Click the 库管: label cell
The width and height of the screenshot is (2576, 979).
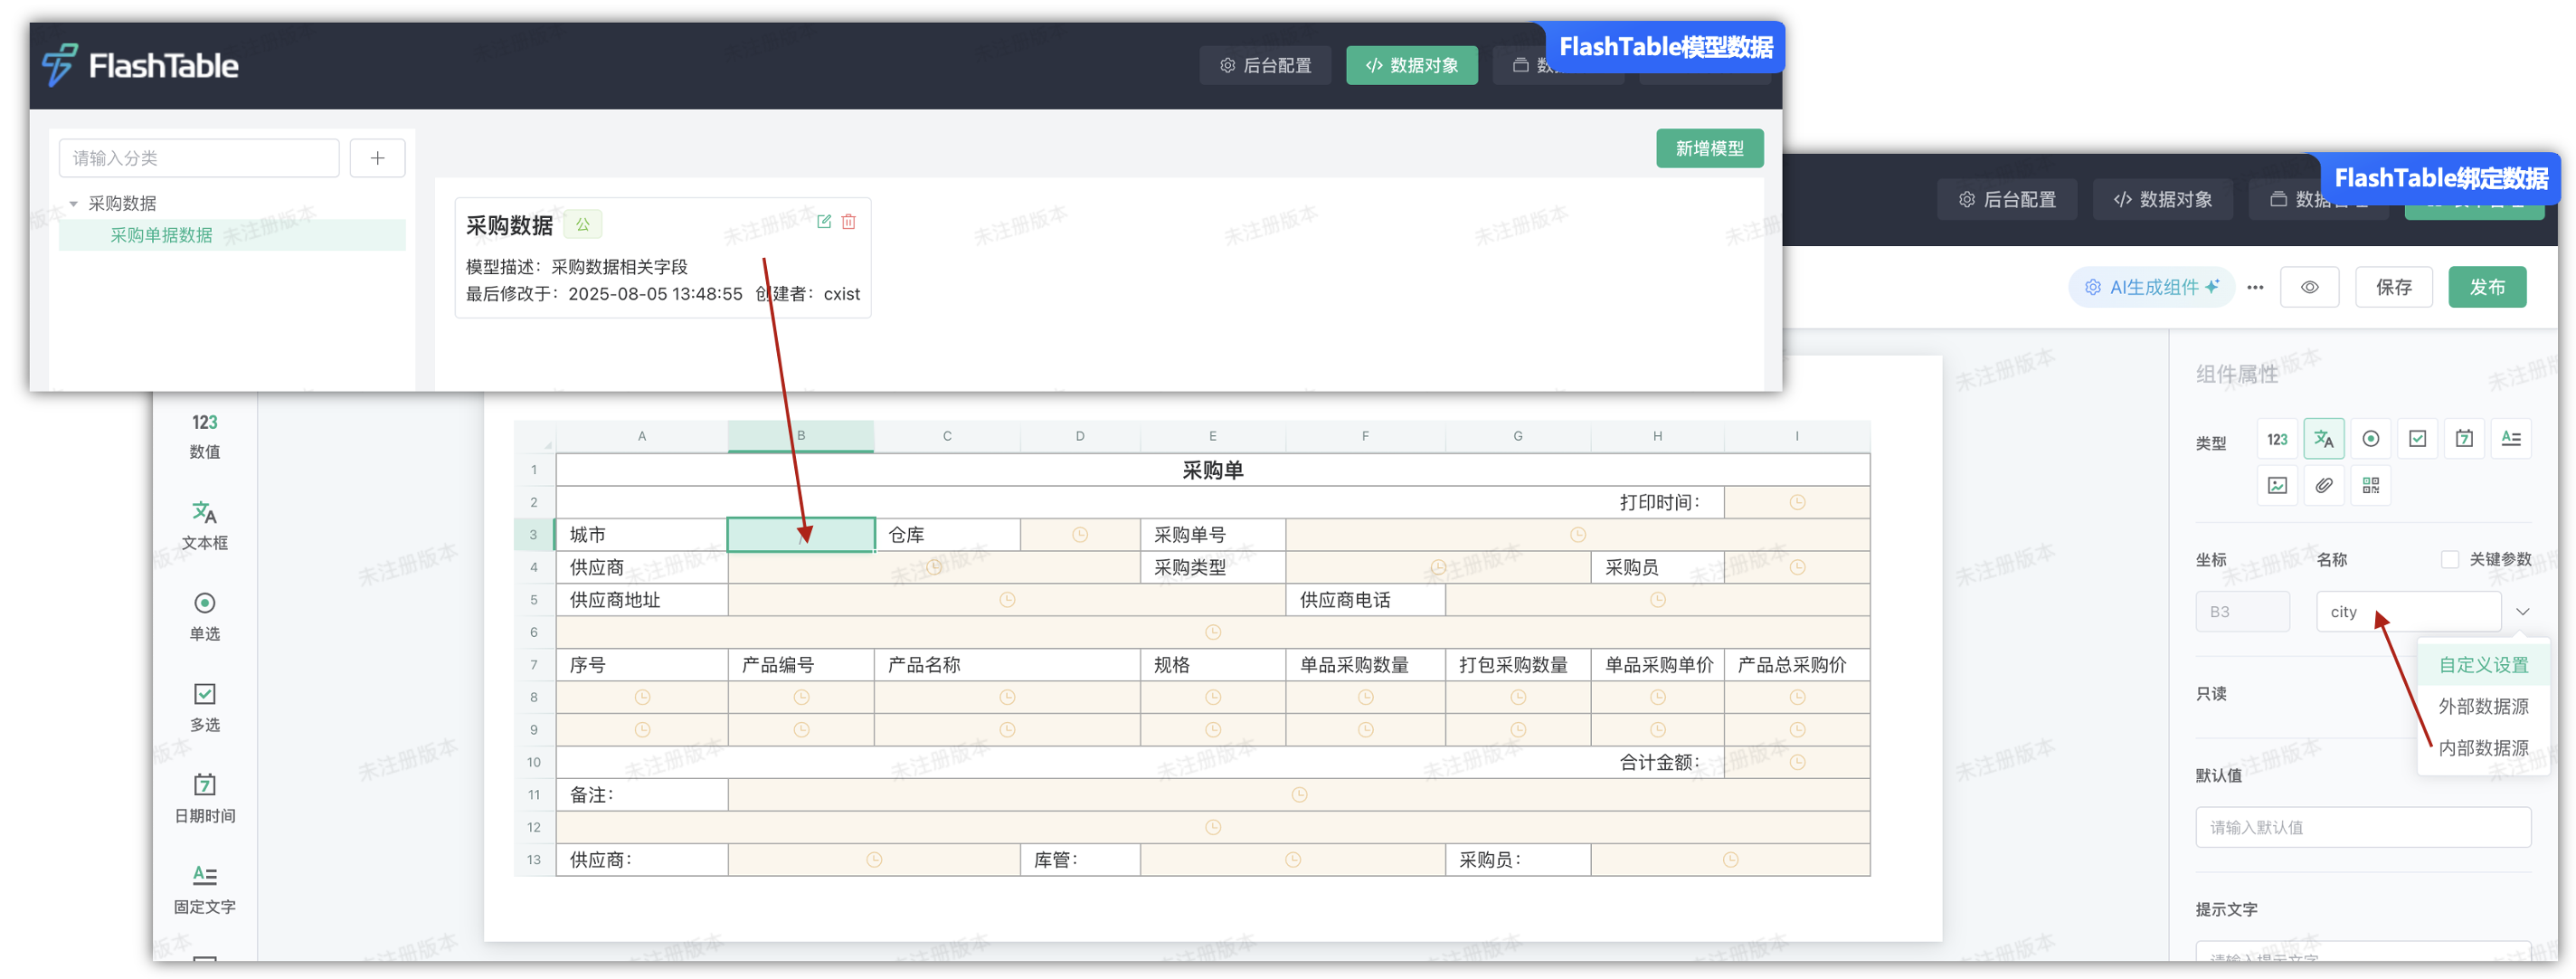pyautogui.click(x=1080, y=860)
